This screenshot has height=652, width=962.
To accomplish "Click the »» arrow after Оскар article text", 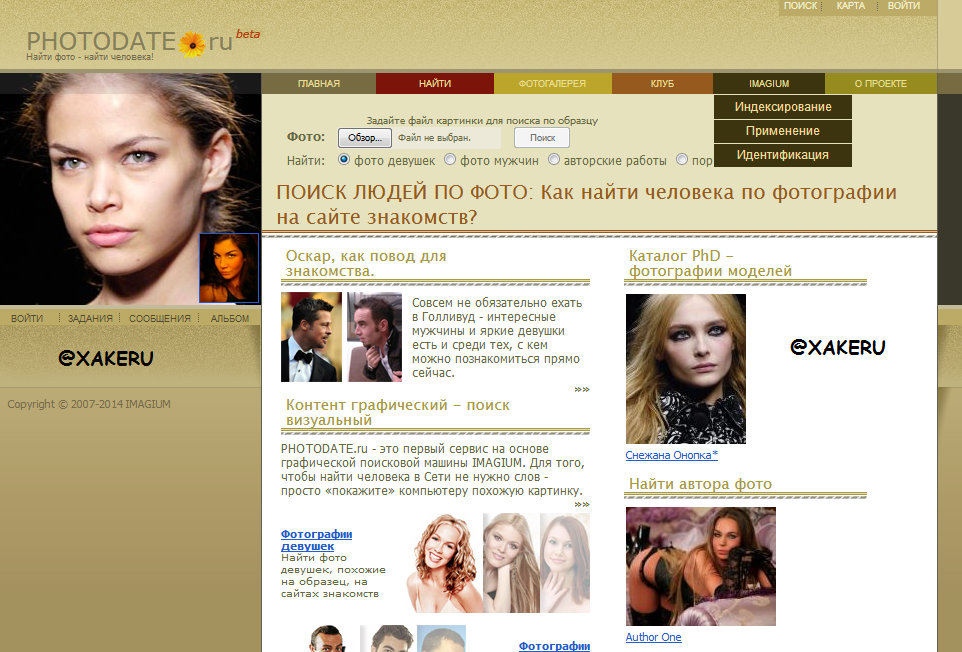I will [x=582, y=389].
